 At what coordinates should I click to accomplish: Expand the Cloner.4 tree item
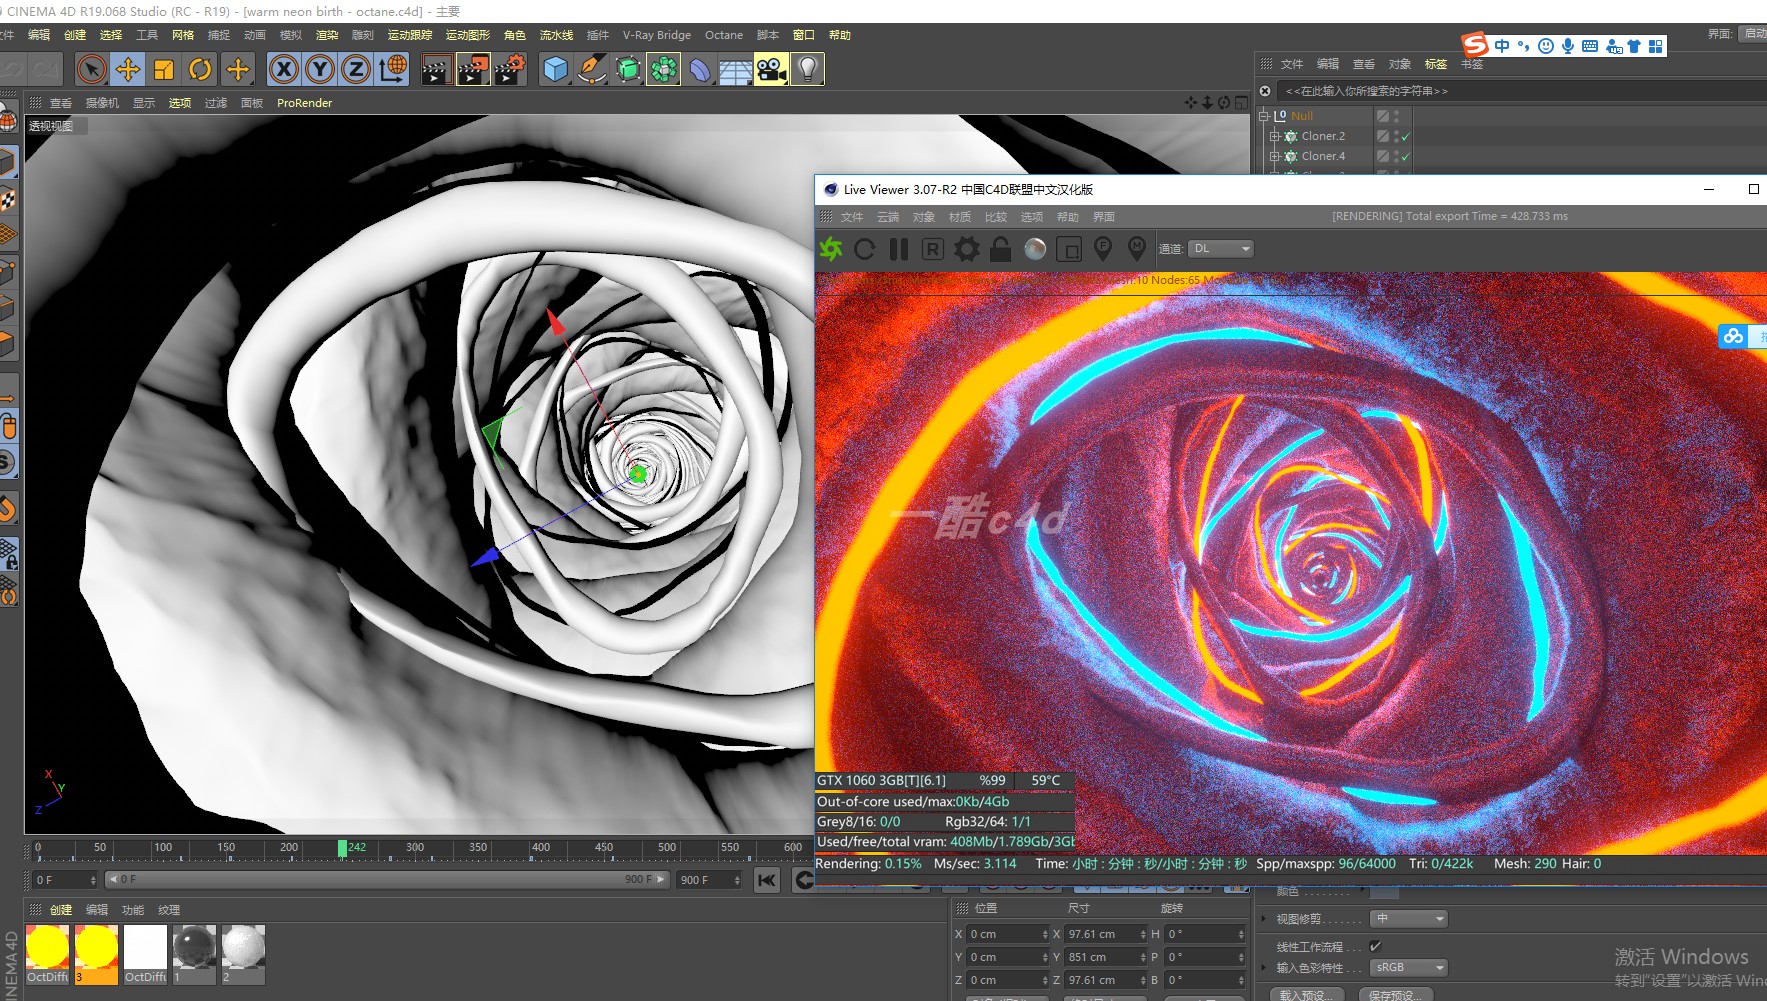click(x=1275, y=157)
